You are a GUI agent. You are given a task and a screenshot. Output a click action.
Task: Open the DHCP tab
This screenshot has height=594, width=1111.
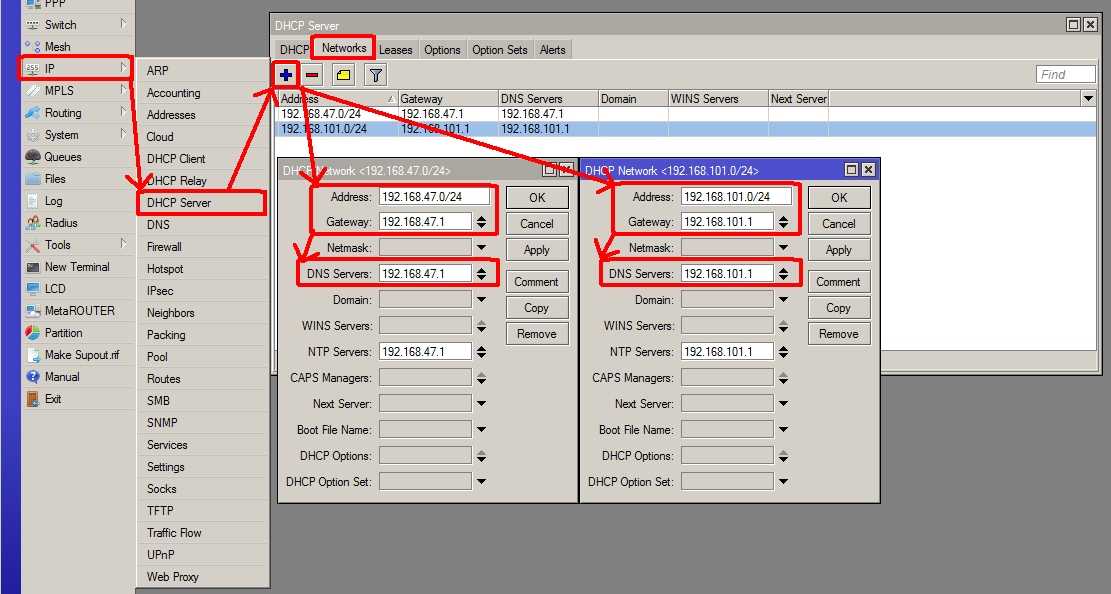point(294,50)
